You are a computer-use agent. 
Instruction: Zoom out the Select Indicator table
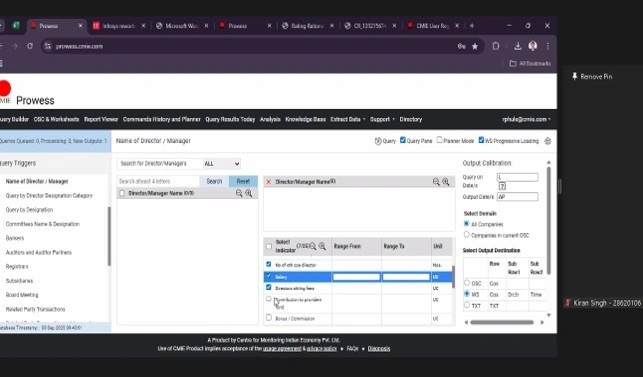(x=313, y=246)
